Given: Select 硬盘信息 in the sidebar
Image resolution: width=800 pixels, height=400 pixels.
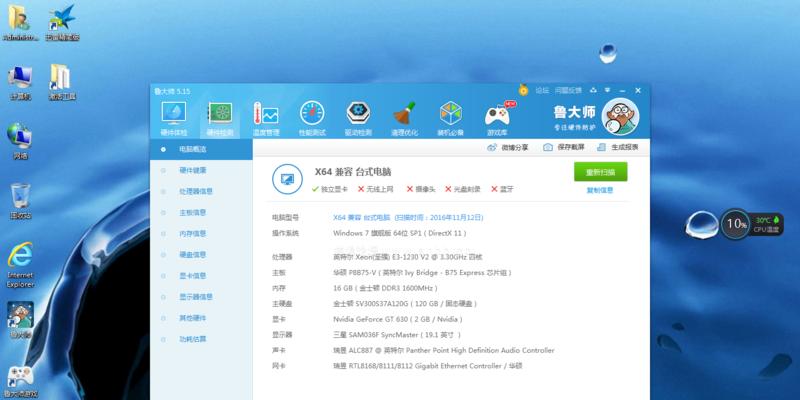Looking at the screenshot, I should [201, 255].
